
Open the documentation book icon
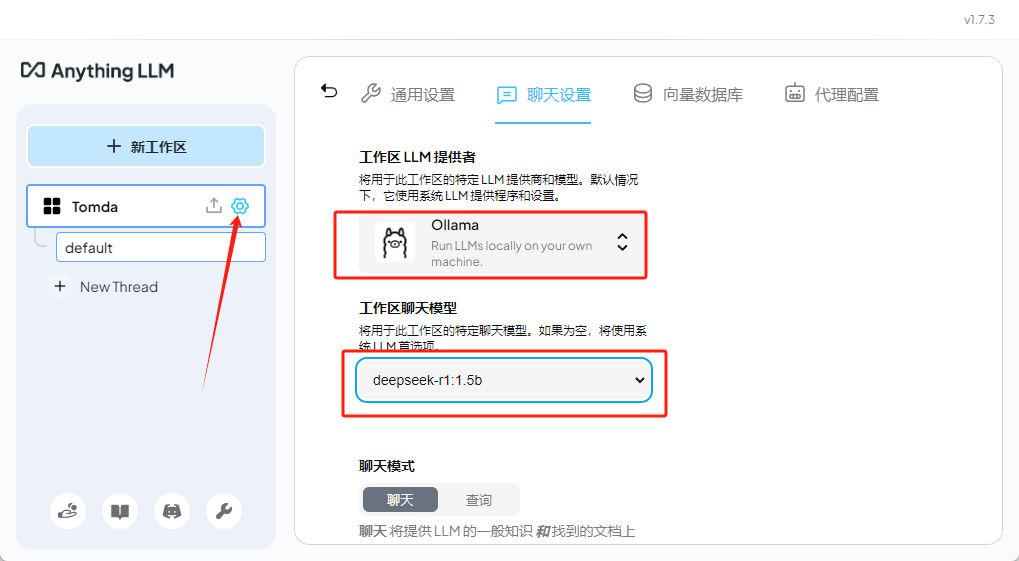pos(120,512)
